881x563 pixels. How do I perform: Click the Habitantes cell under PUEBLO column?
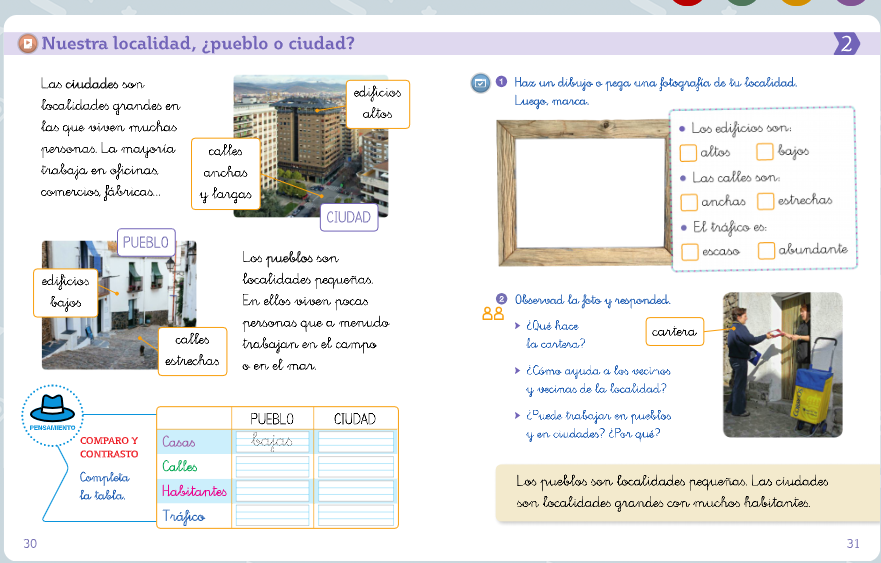click(x=273, y=491)
